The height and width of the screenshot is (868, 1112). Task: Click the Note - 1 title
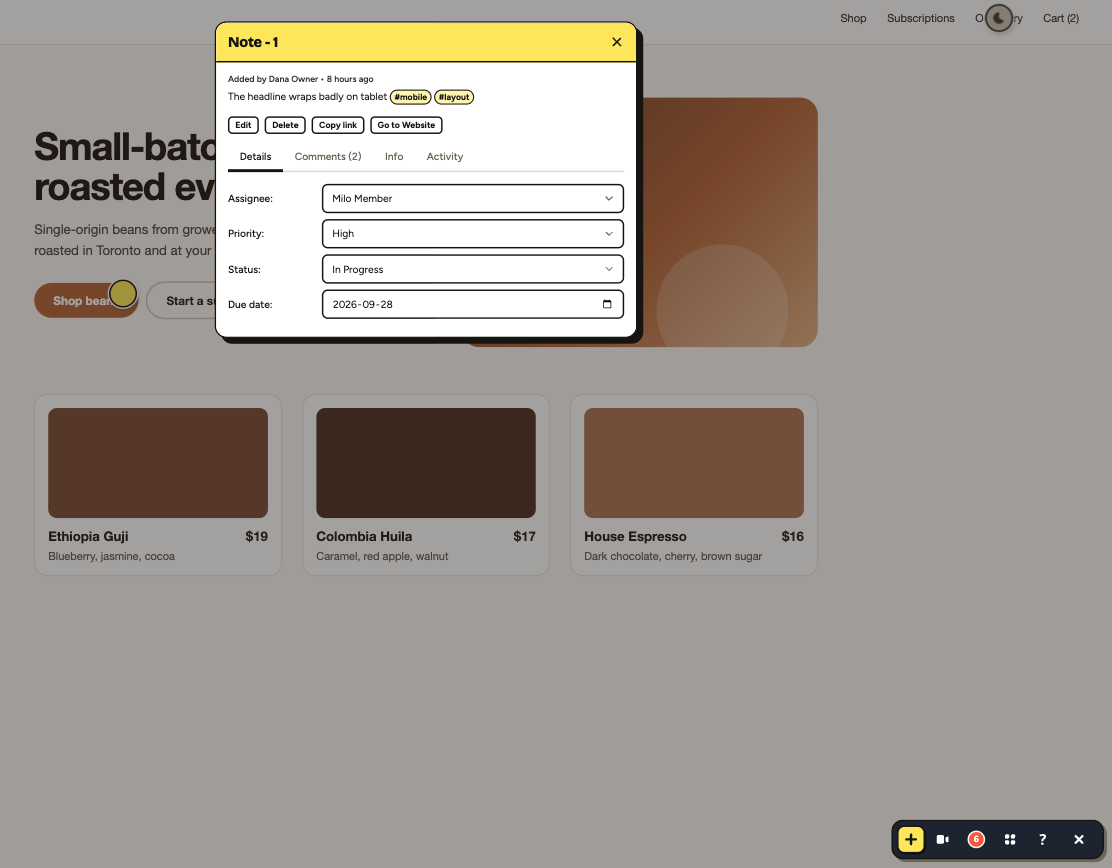253,43
